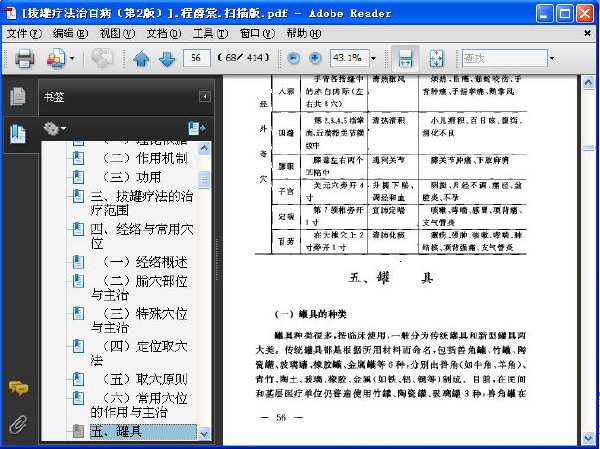600x449 pixels.
Task: Select bookmark 四、经络与常用穴位
Action: click(142, 236)
